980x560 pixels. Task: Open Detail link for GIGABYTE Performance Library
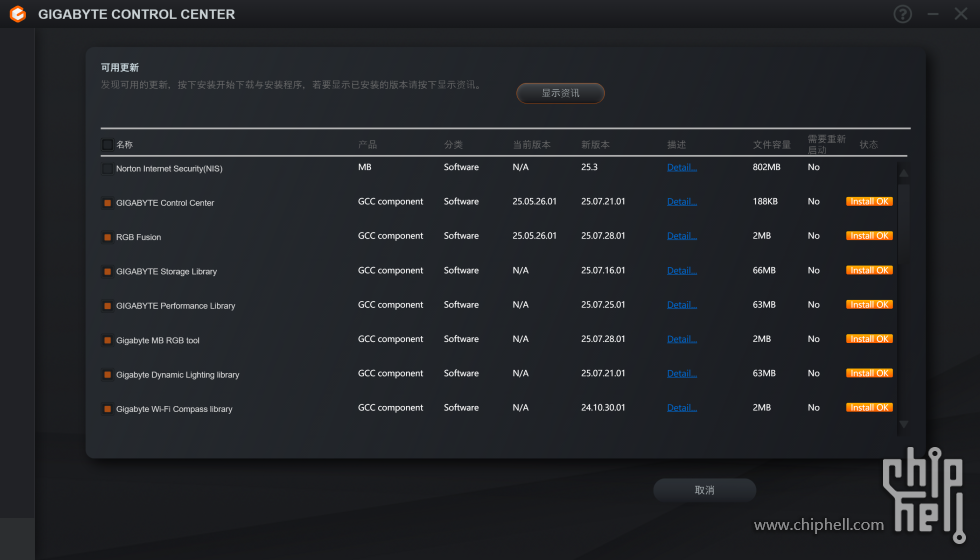coord(681,305)
